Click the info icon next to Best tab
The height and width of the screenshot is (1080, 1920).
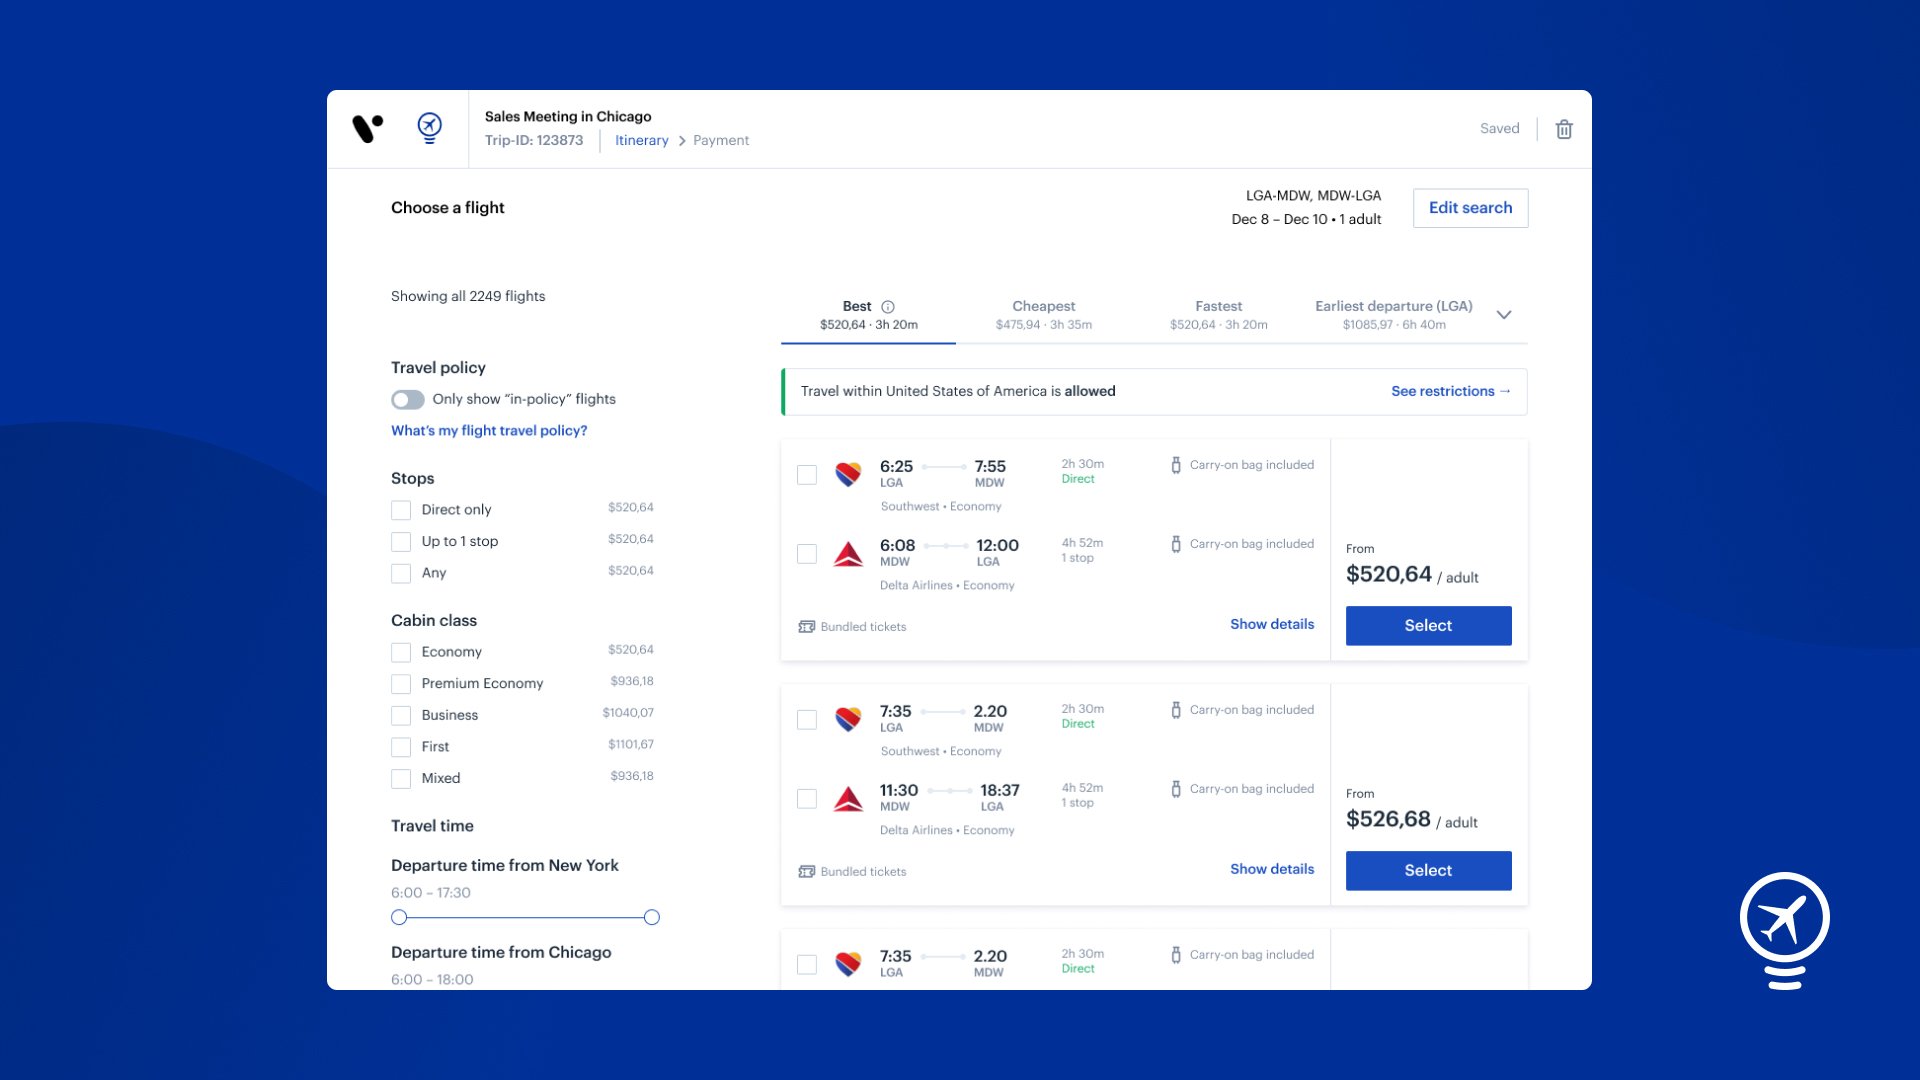(888, 307)
